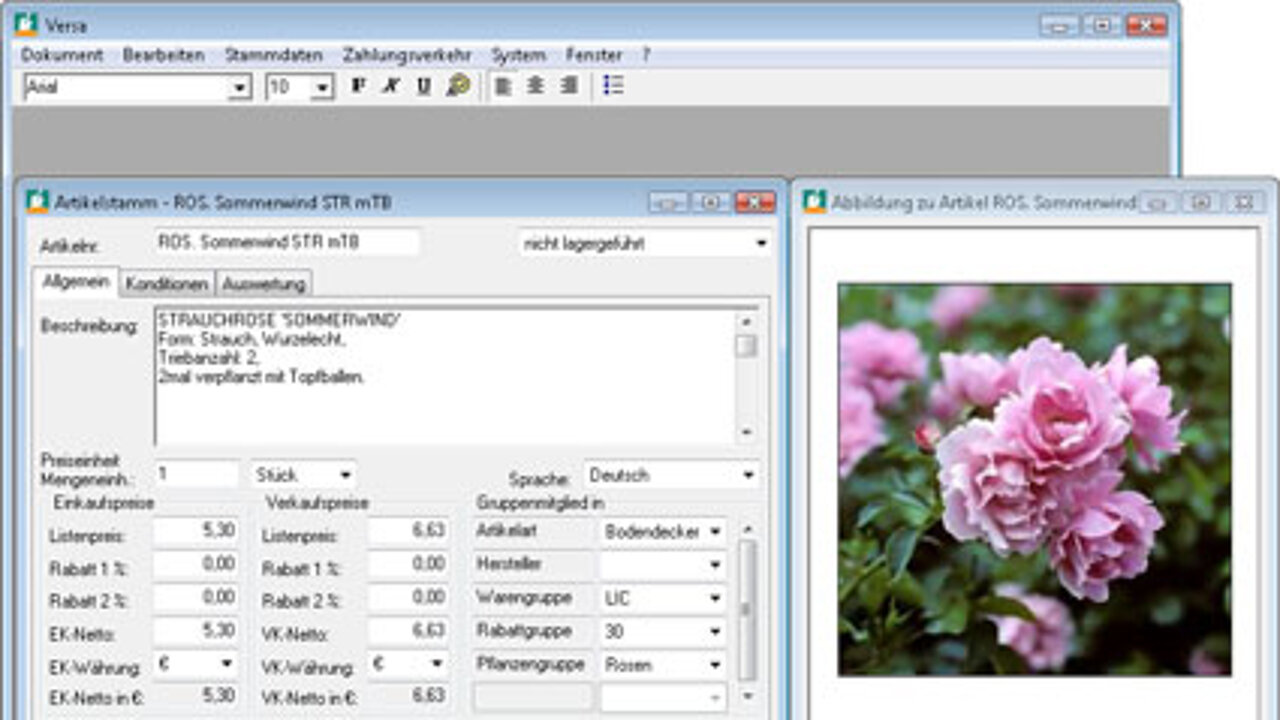Open the font size 10 dropdown
Viewport: 1280px width, 720px height.
322,88
